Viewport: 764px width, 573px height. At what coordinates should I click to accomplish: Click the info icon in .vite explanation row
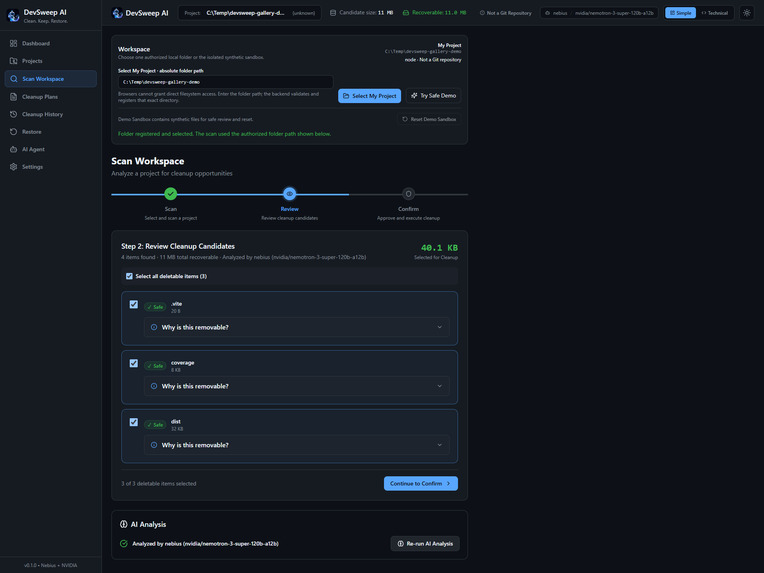coord(154,327)
